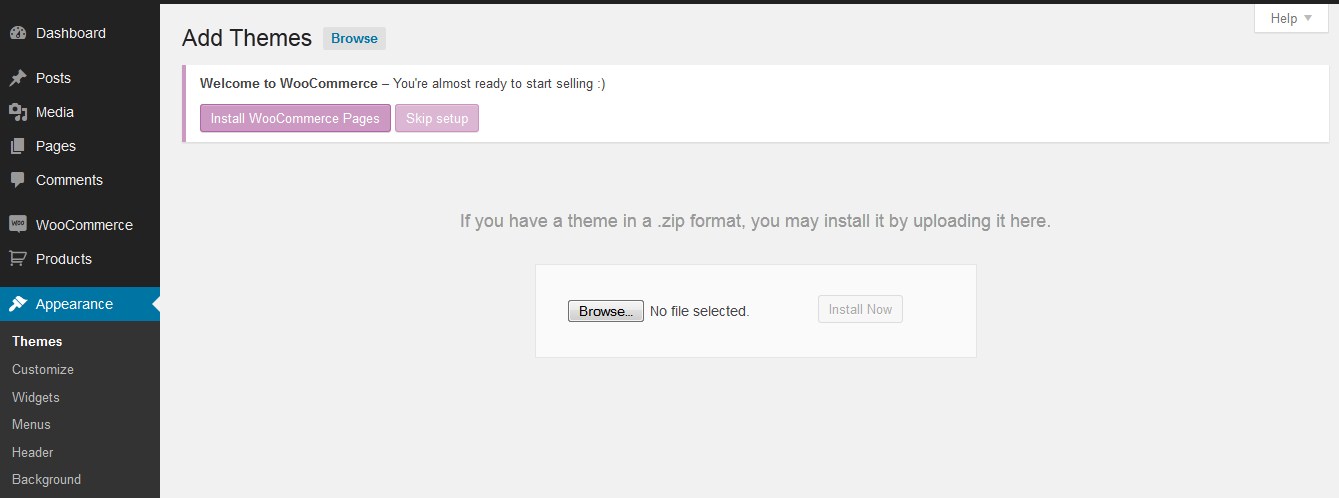The width and height of the screenshot is (1339, 498).
Task: Select the Appearance menu item
Action: [80, 304]
